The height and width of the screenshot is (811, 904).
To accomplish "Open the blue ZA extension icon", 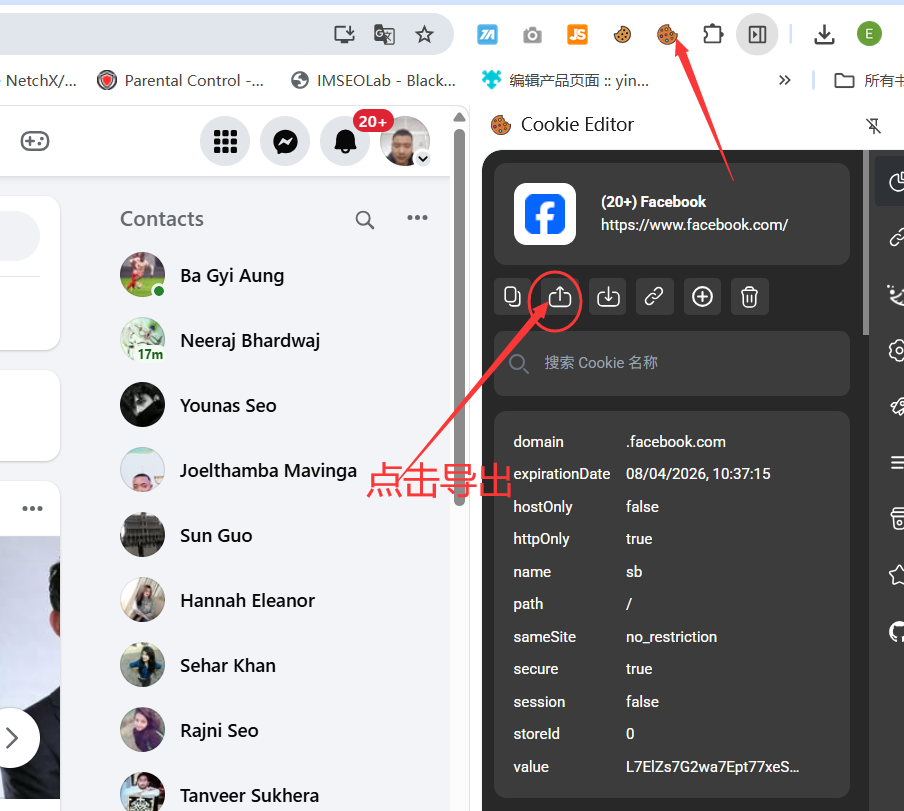I will [488, 35].
